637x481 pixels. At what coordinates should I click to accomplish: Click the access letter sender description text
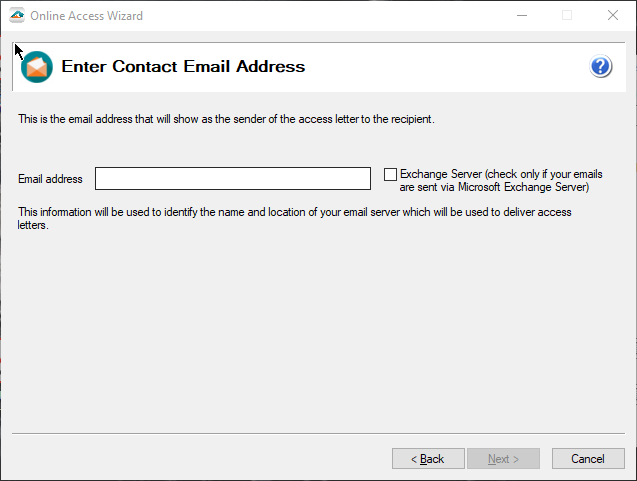click(x=226, y=120)
